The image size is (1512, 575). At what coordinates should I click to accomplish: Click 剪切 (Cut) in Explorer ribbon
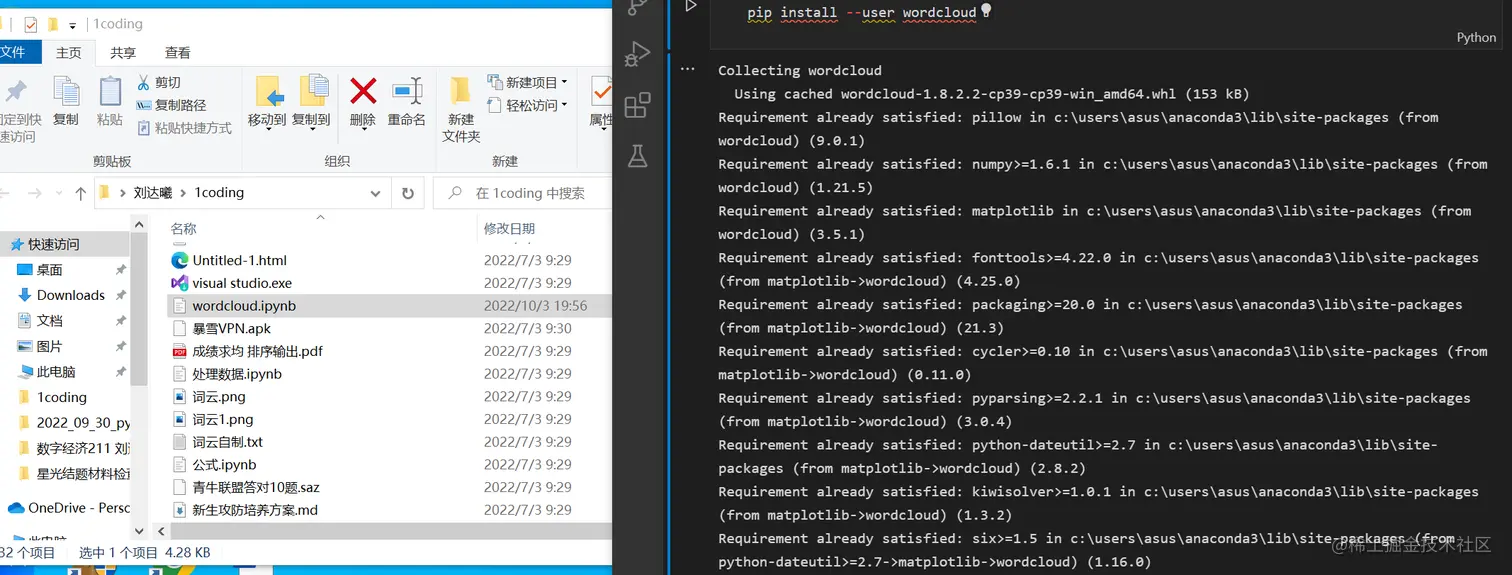pyautogui.click(x=159, y=82)
